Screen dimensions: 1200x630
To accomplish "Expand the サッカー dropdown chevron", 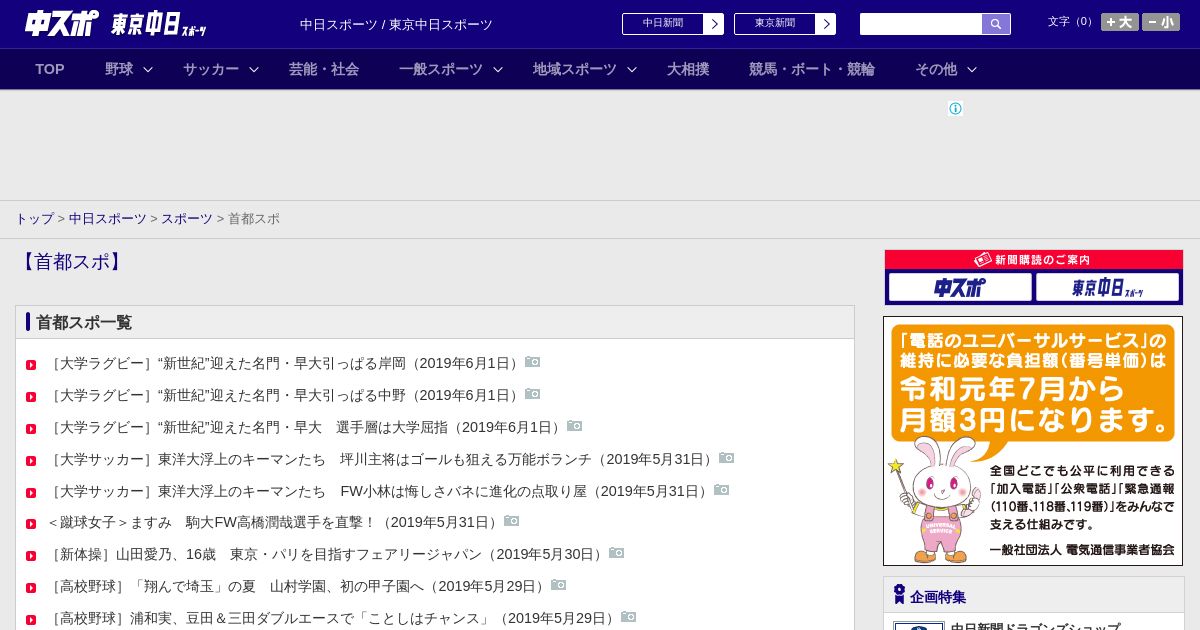I will click(254, 69).
